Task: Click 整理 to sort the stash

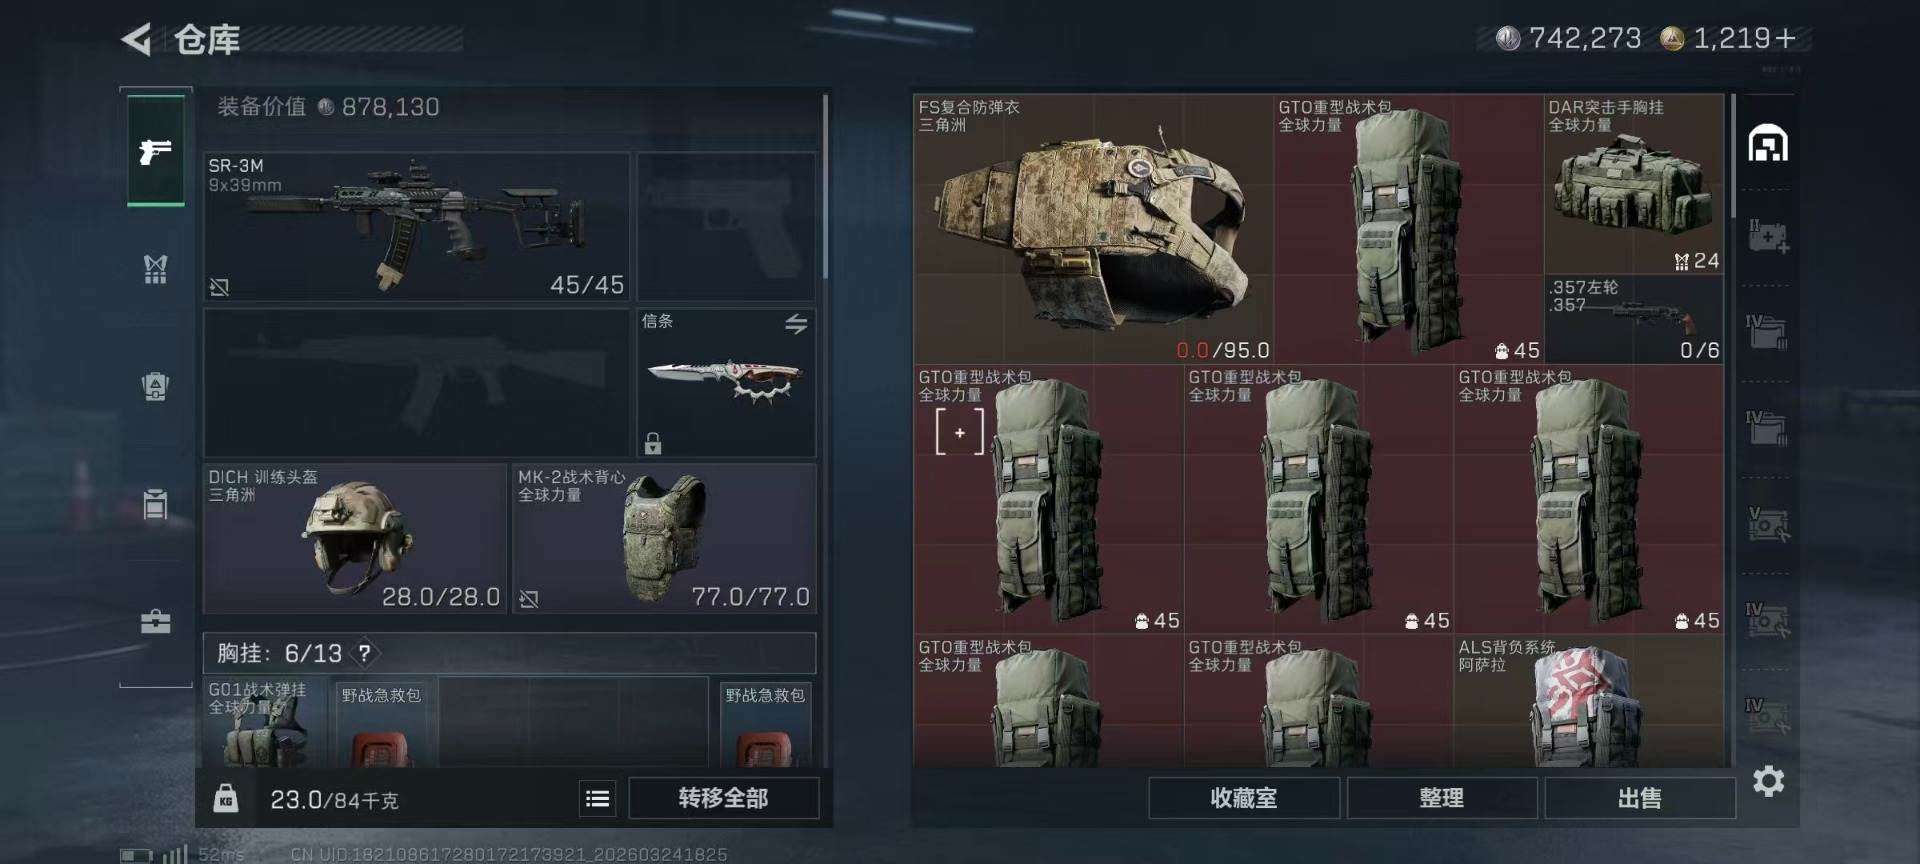Action: pyautogui.click(x=1441, y=798)
